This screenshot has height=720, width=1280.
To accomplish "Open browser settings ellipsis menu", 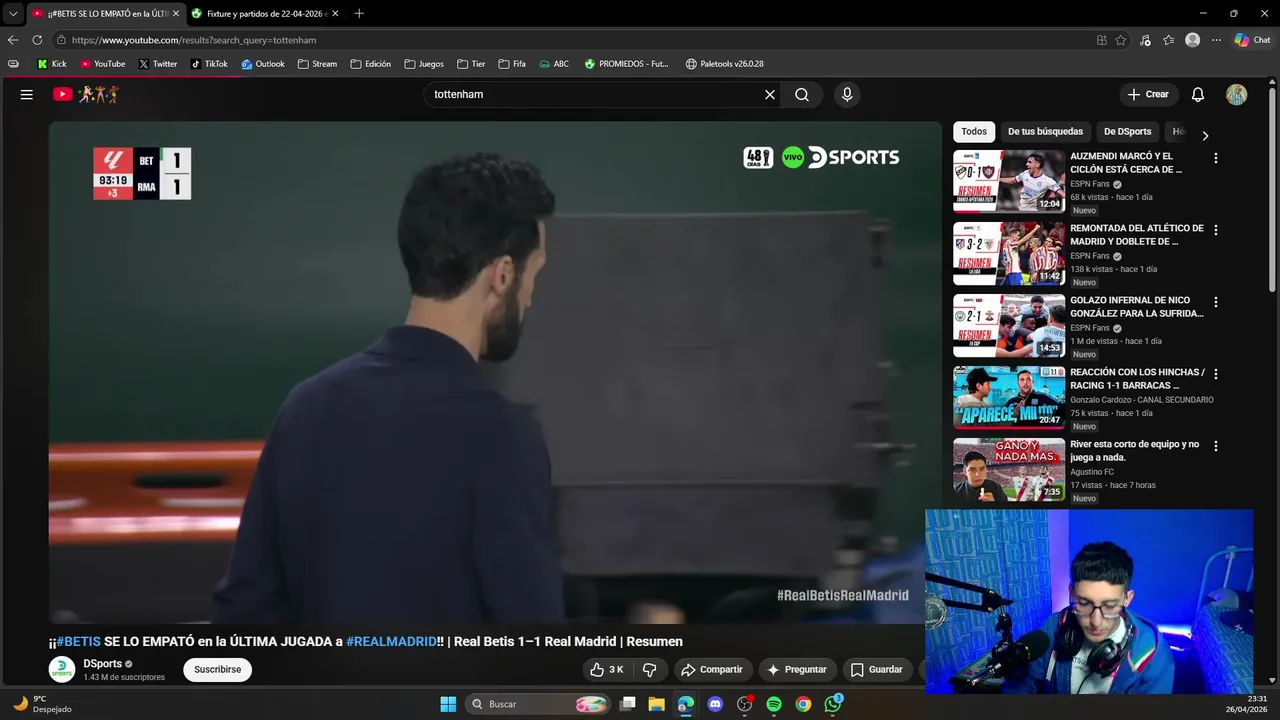I will (1216, 40).
